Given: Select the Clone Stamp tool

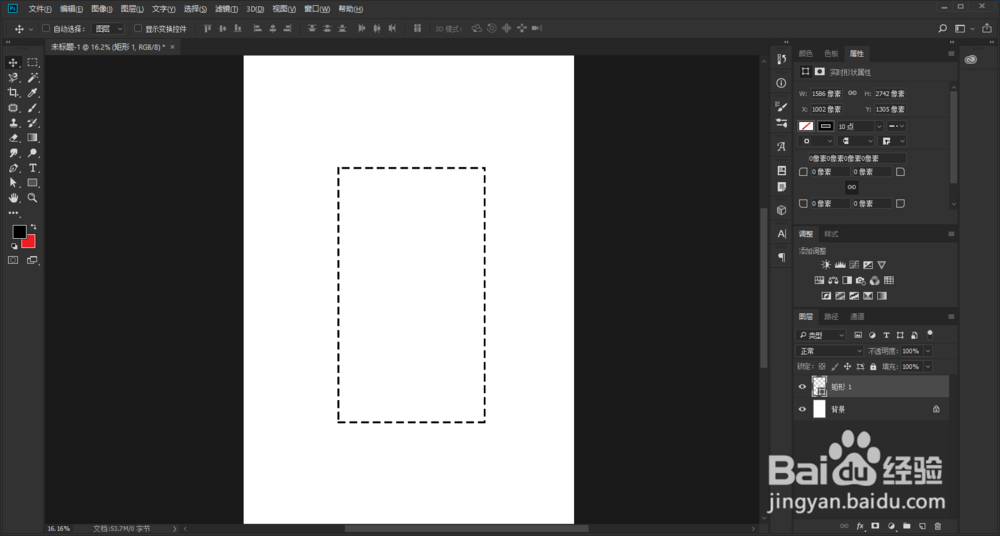Looking at the screenshot, I should pos(13,123).
